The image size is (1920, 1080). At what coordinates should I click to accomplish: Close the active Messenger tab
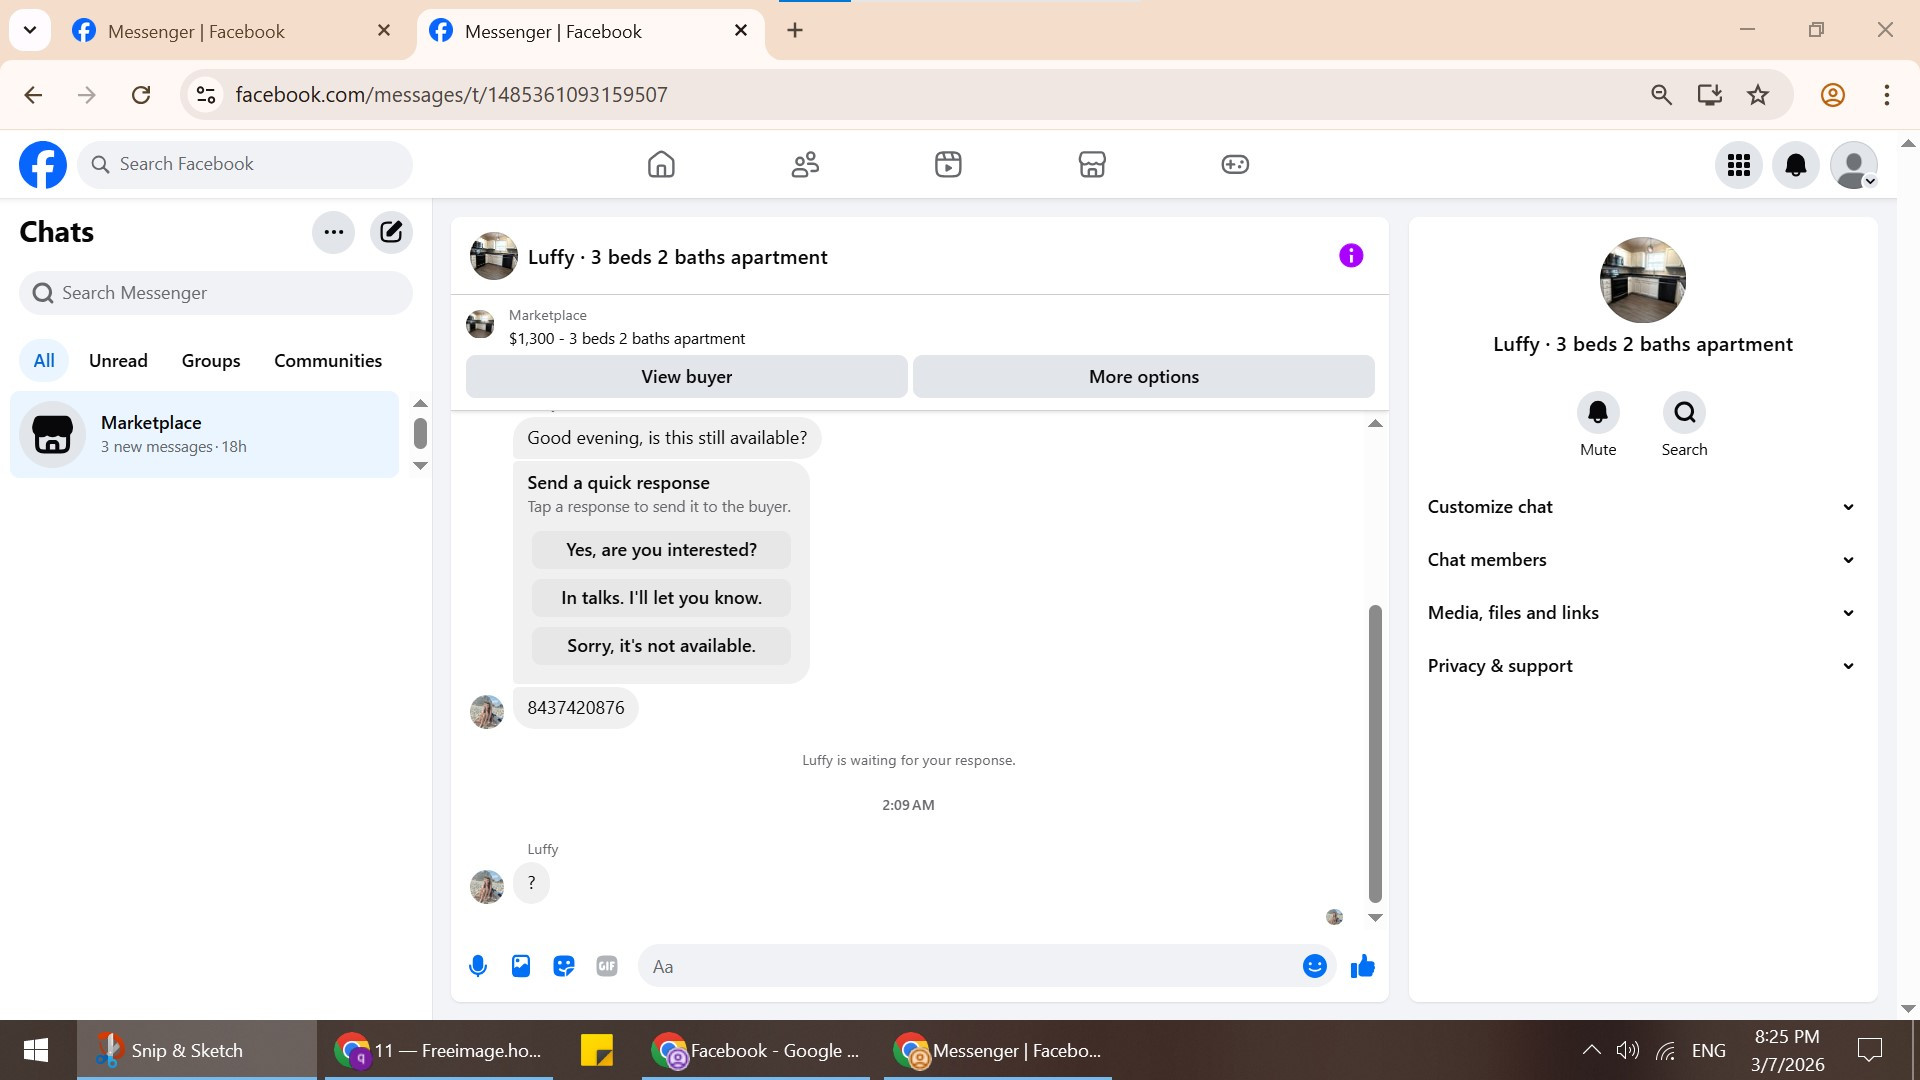click(x=741, y=30)
